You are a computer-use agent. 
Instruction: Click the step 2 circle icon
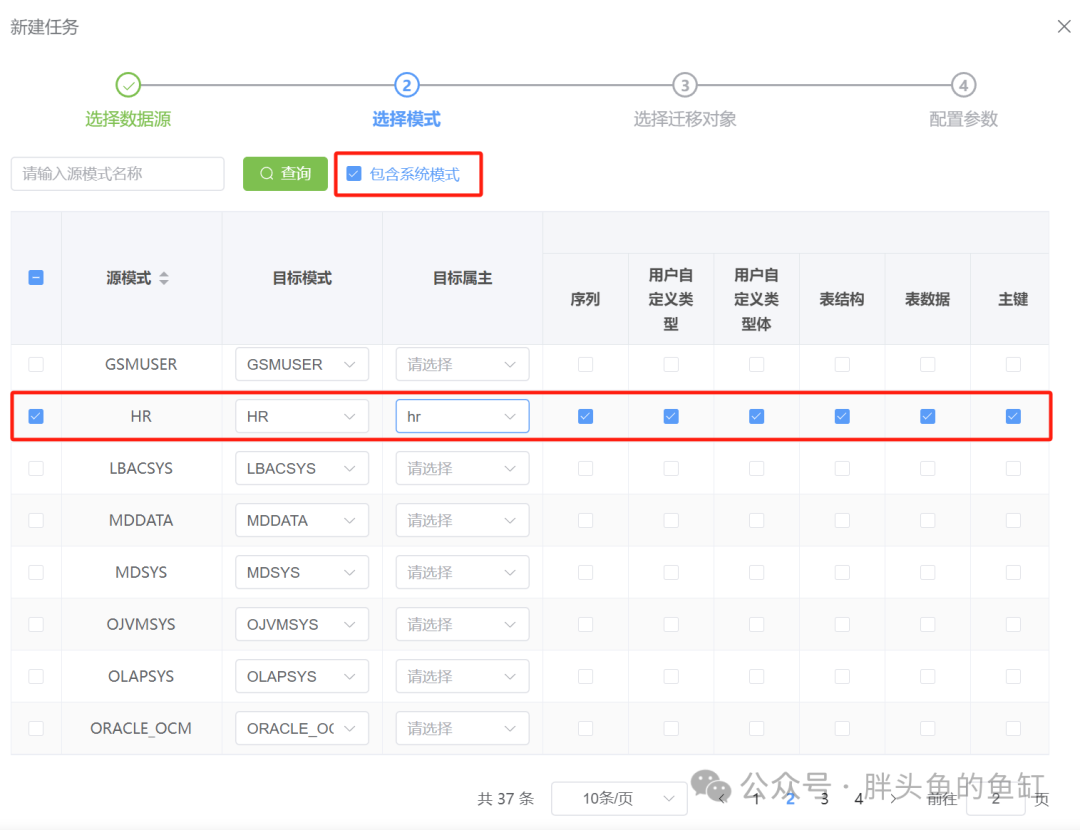[x=406, y=85]
